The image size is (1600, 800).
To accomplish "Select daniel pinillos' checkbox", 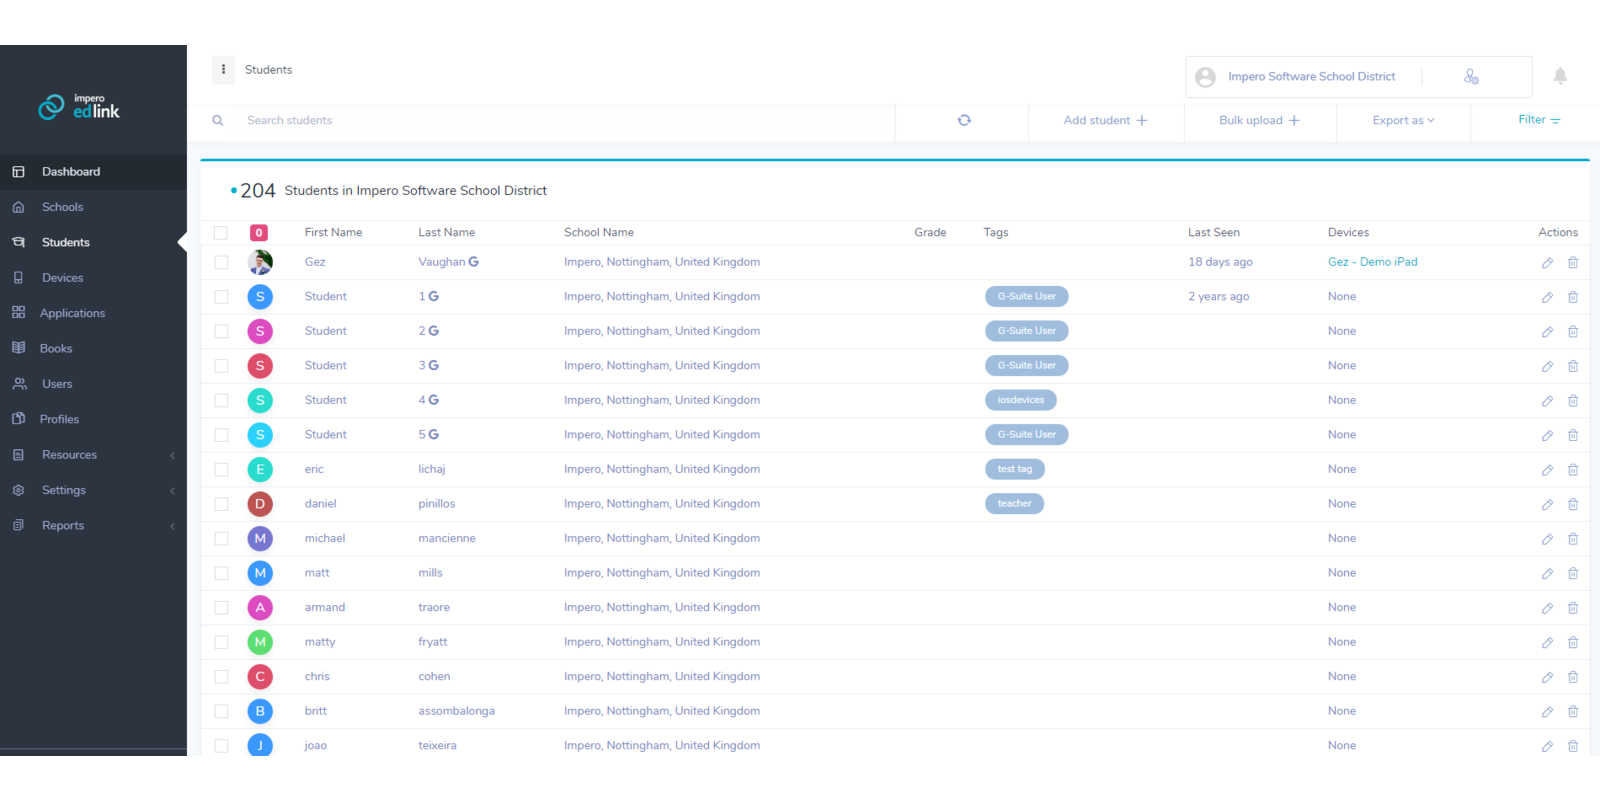I will click(221, 504).
